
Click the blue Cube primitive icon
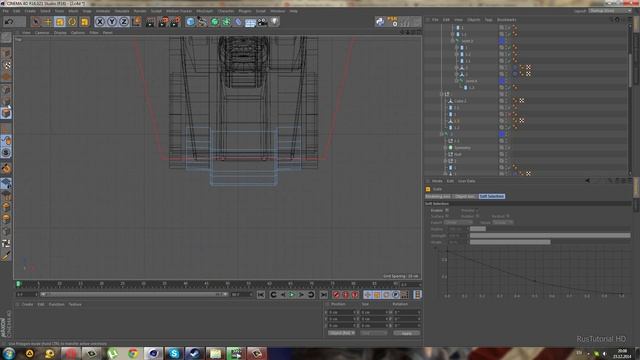coord(190,22)
